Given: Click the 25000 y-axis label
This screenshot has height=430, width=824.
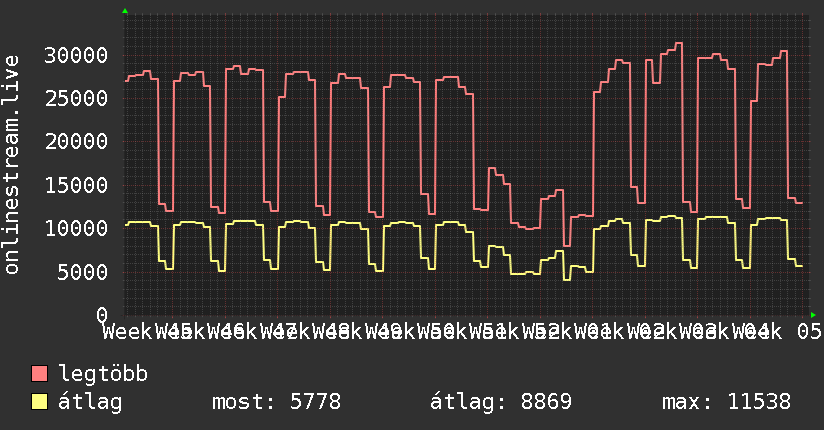Looking at the screenshot, I should point(76,98).
